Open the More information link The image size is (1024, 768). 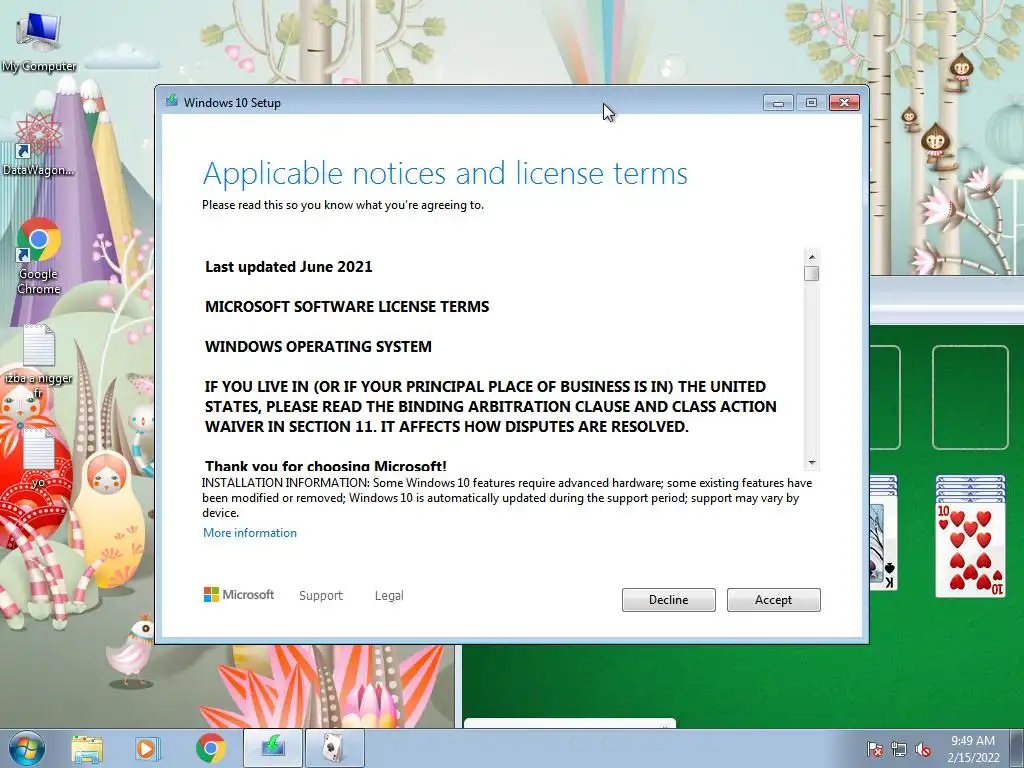point(249,533)
